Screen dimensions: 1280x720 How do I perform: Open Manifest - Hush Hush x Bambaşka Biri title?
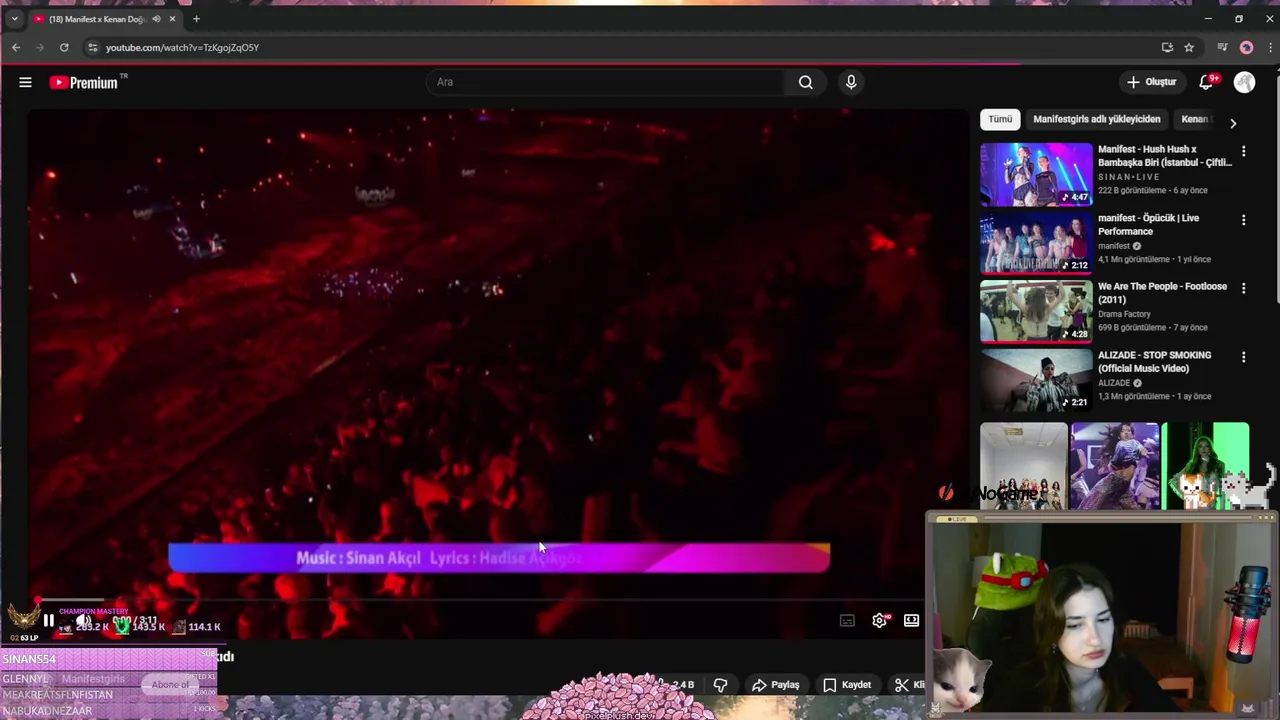coord(1165,156)
